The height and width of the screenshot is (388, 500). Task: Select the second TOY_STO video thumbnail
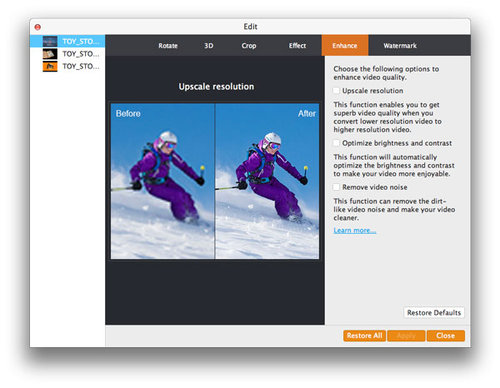point(50,54)
